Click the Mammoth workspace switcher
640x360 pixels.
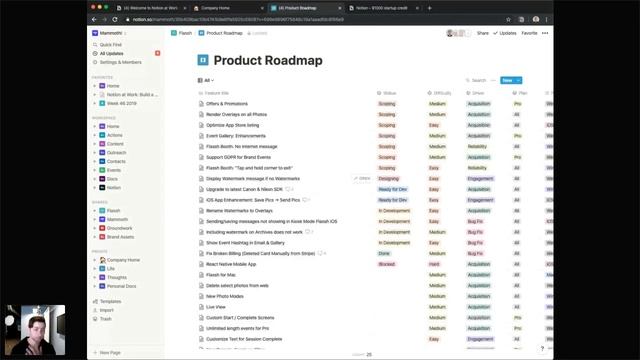(111, 33)
